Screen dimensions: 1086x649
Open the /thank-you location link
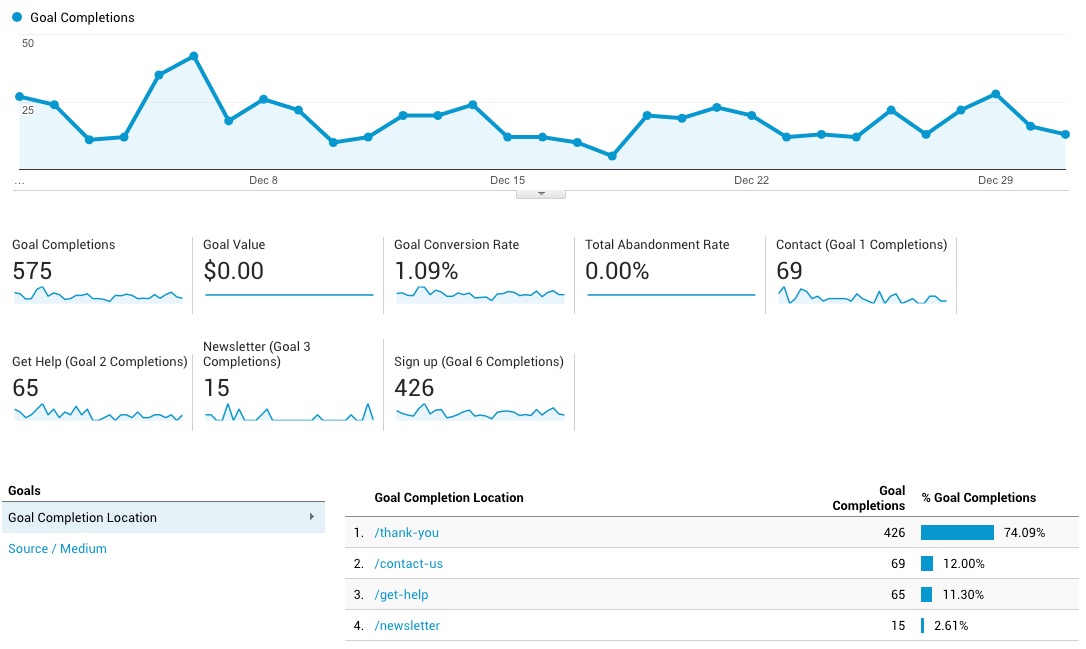(x=407, y=533)
